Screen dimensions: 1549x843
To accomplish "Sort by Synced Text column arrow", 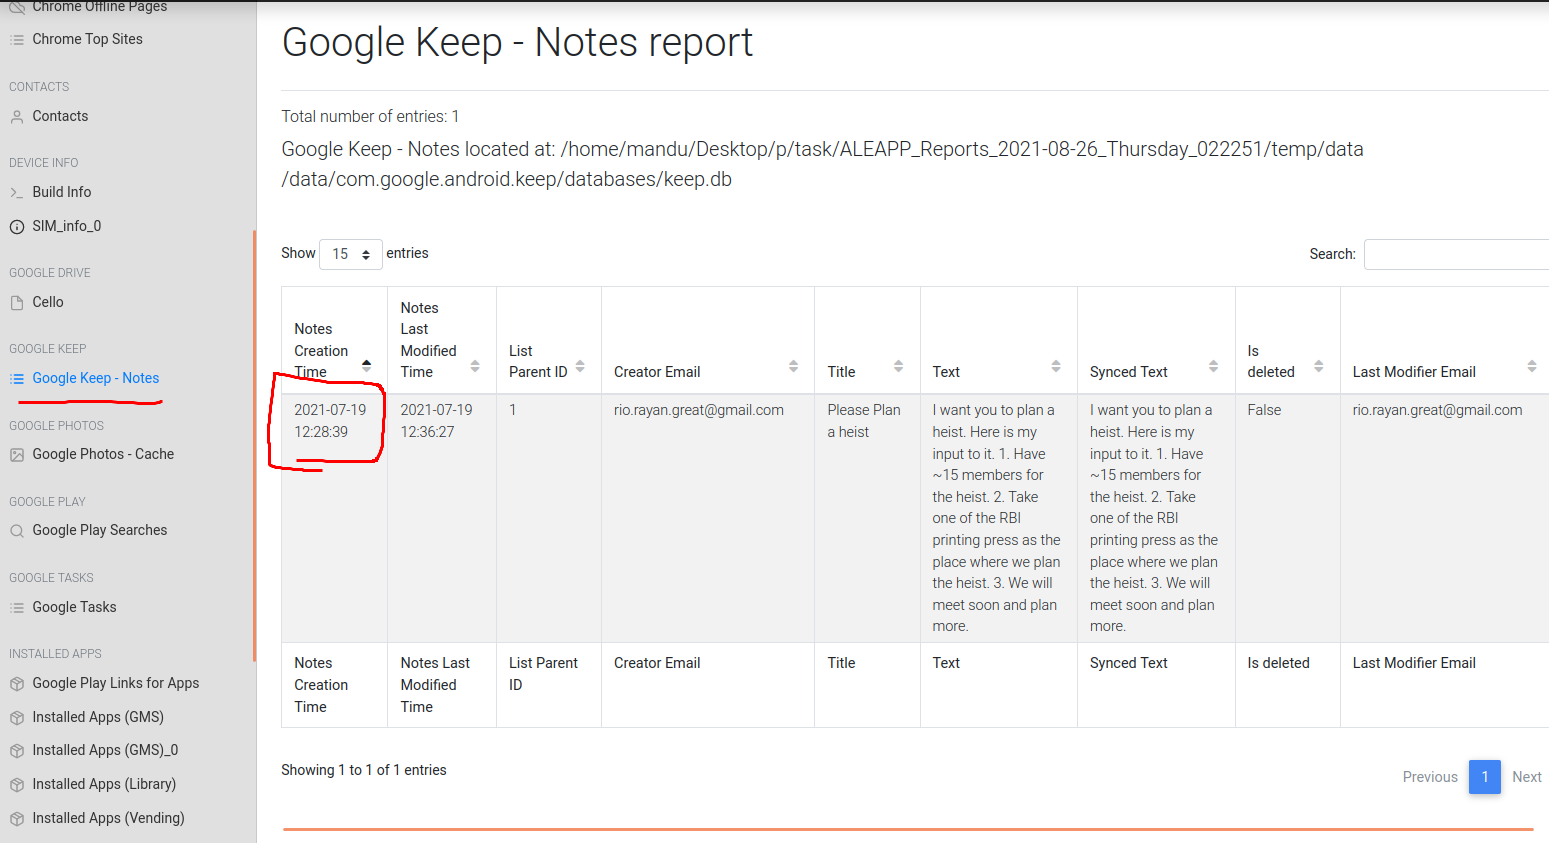I will coord(1214,366).
